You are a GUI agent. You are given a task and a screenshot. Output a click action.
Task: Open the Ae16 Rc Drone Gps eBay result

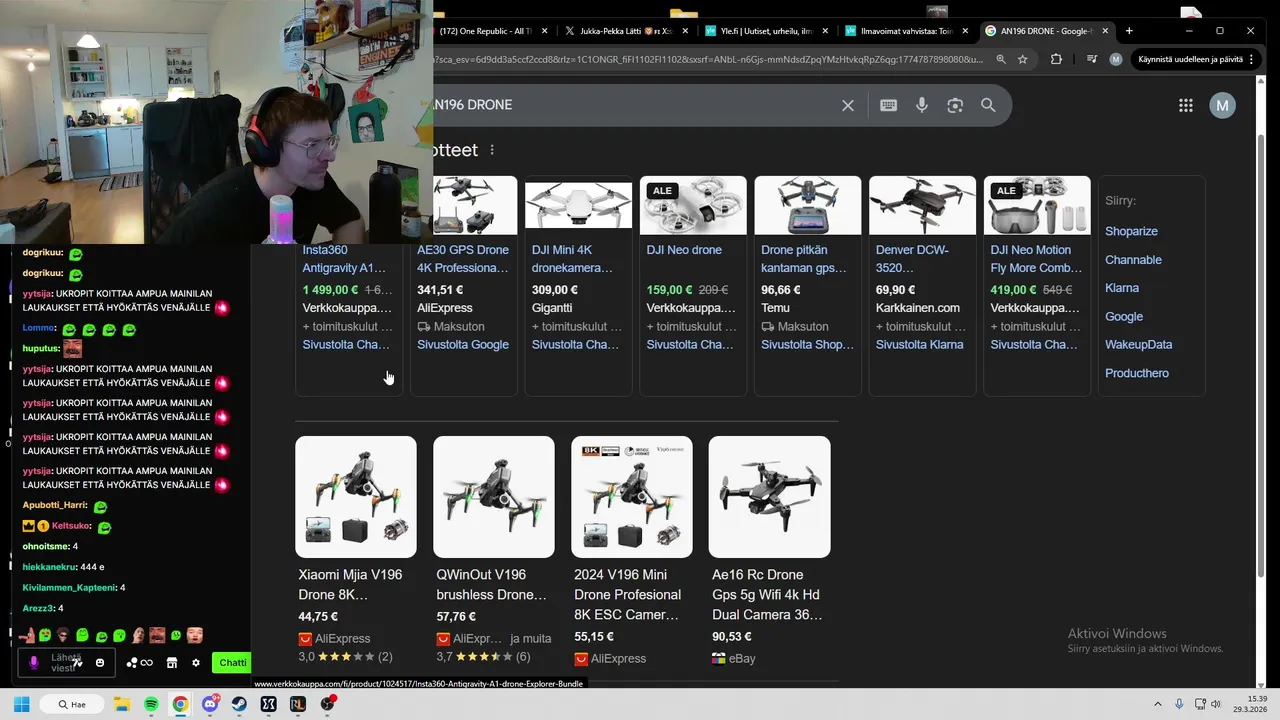[767, 594]
